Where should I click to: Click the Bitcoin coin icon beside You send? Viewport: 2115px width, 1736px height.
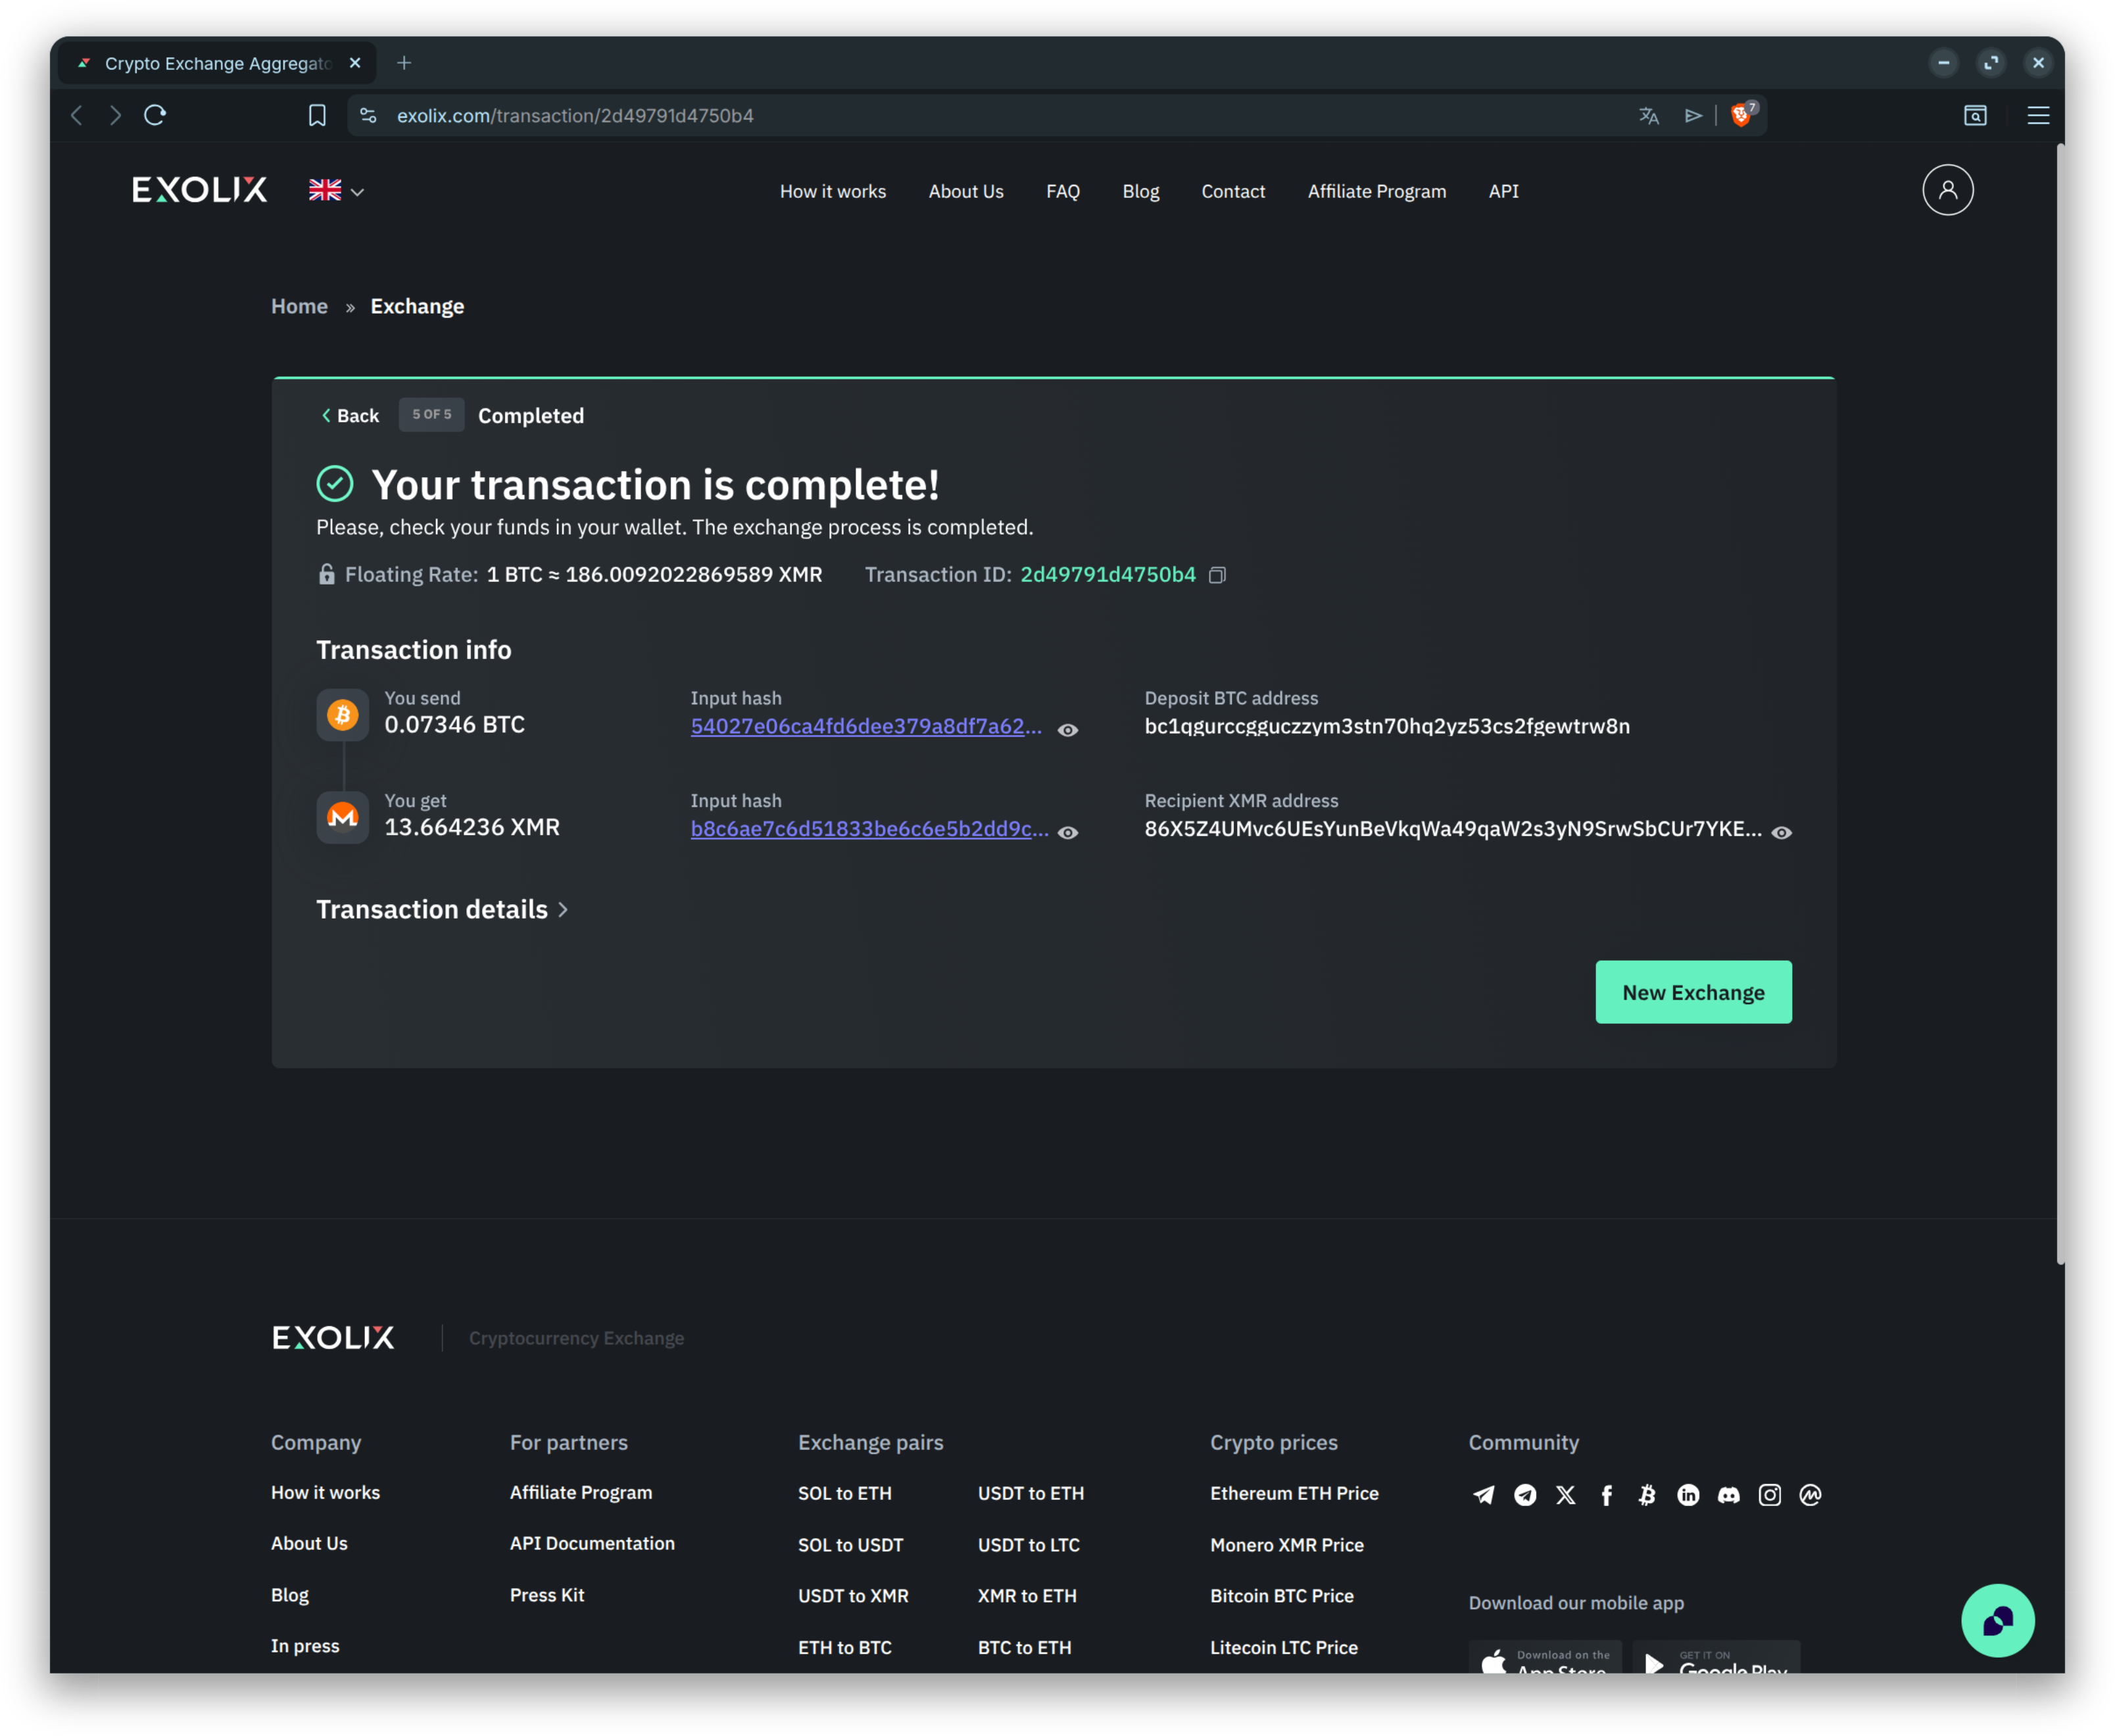click(x=343, y=714)
